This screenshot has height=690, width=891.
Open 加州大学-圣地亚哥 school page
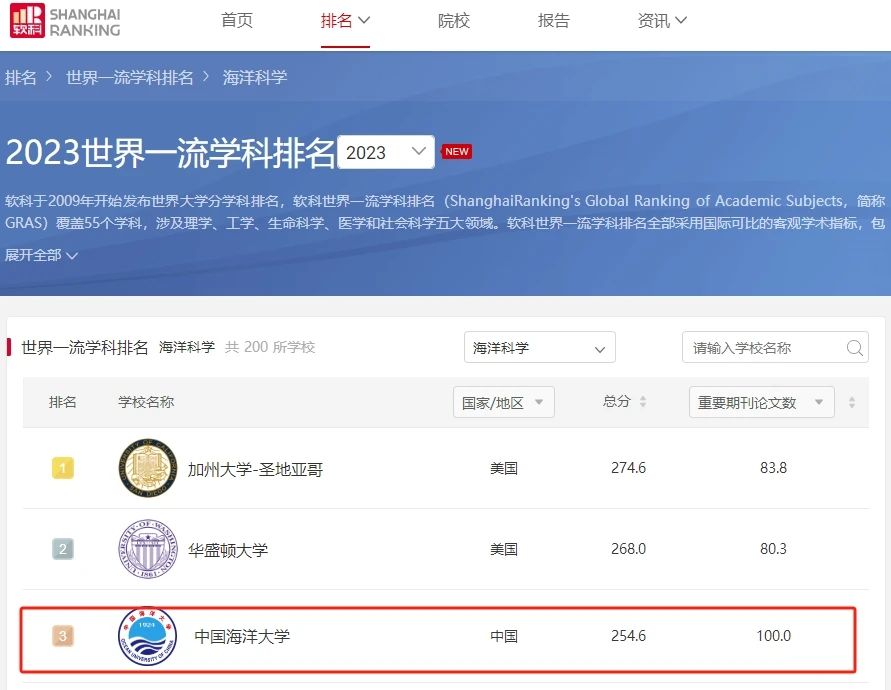pyautogui.click(x=256, y=469)
